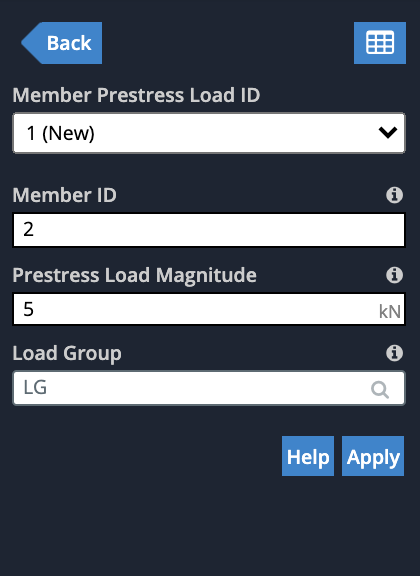Click the Load Group label text

point(67,354)
